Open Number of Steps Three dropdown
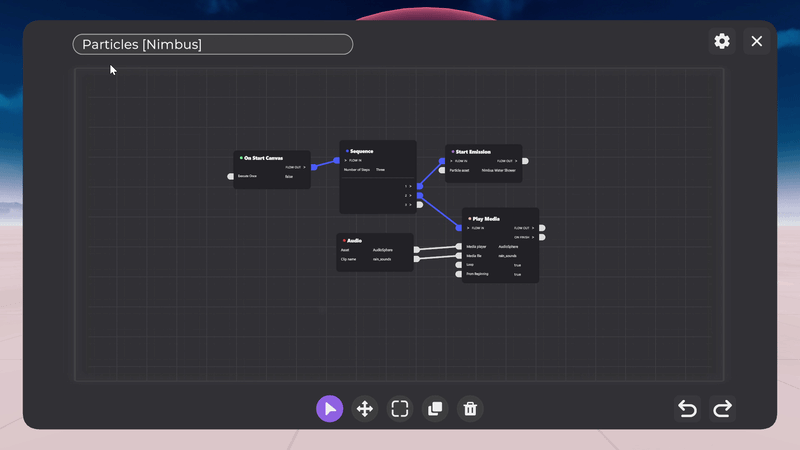The height and width of the screenshot is (450, 800). (x=381, y=170)
